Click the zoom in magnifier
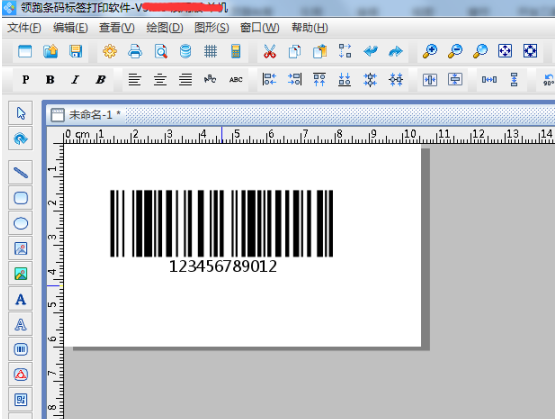The width and height of the screenshot is (558, 419). click(x=430, y=51)
